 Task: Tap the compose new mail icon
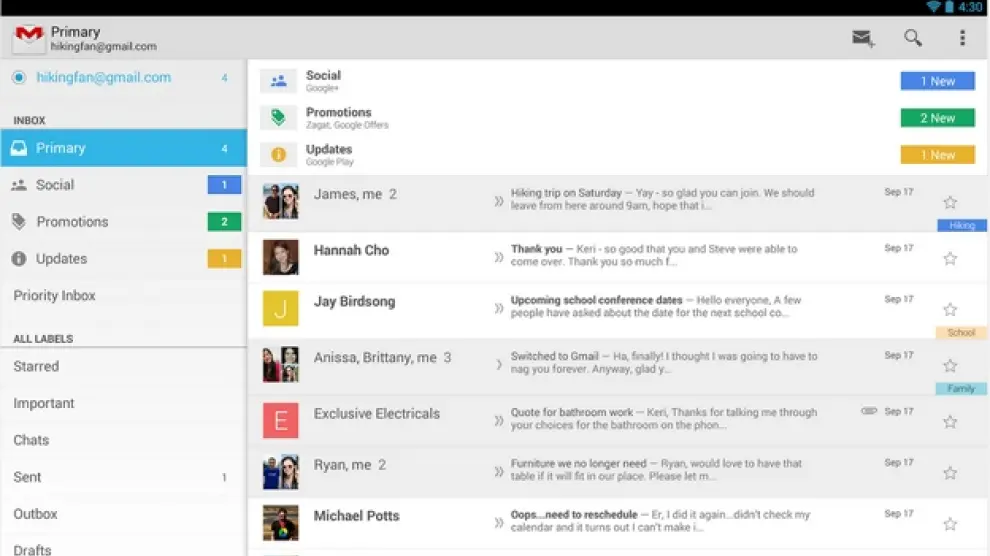click(862, 38)
